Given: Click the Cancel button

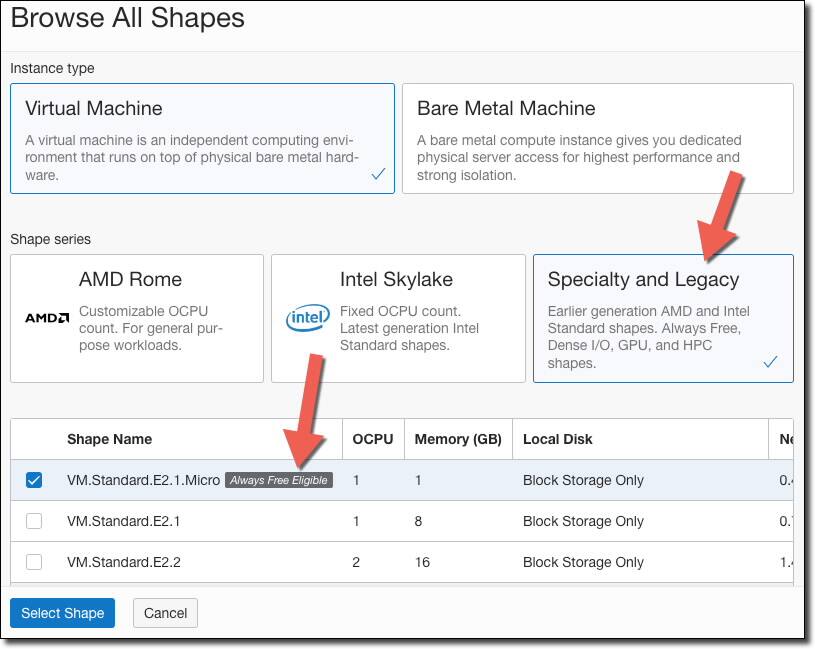Looking at the screenshot, I should click(165, 613).
